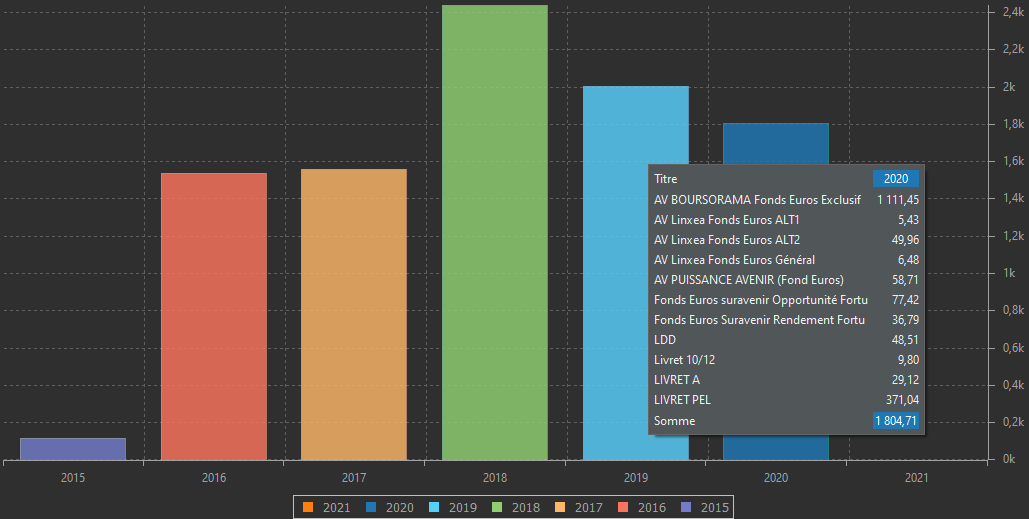The height and width of the screenshot is (519, 1029).
Task: Click the 2020 x-axis label
Action: [x=776, y=478]
